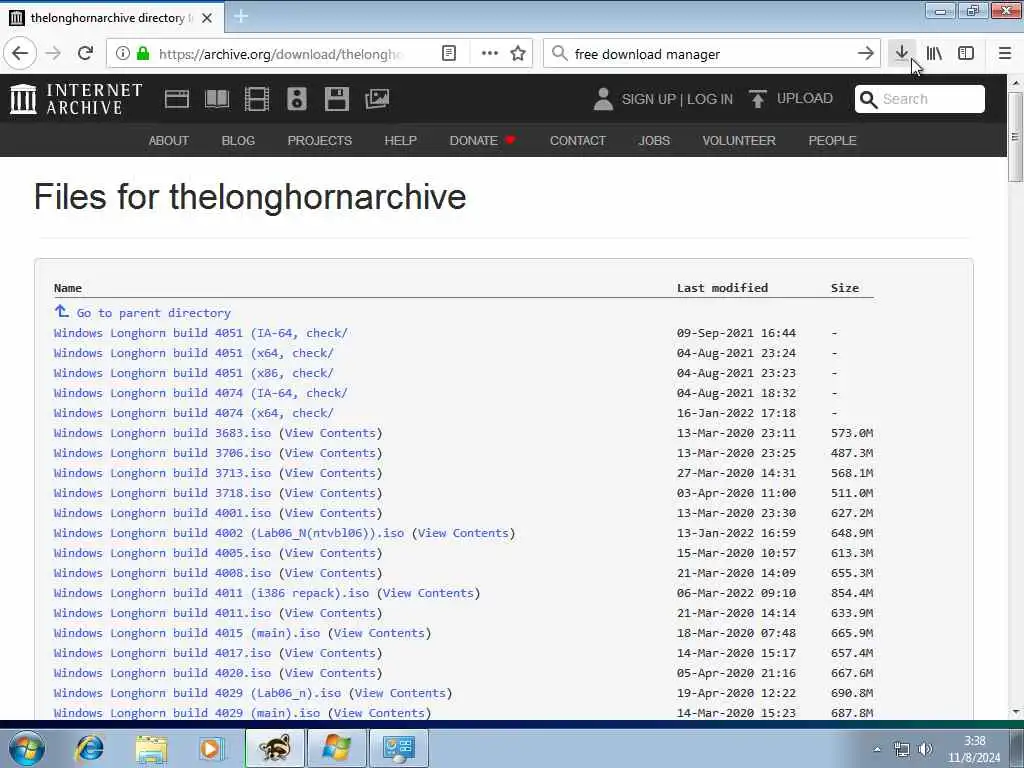Viewport: 1024px width, 768px height.
Task: Reload the current page
Action: coord(85,54)
